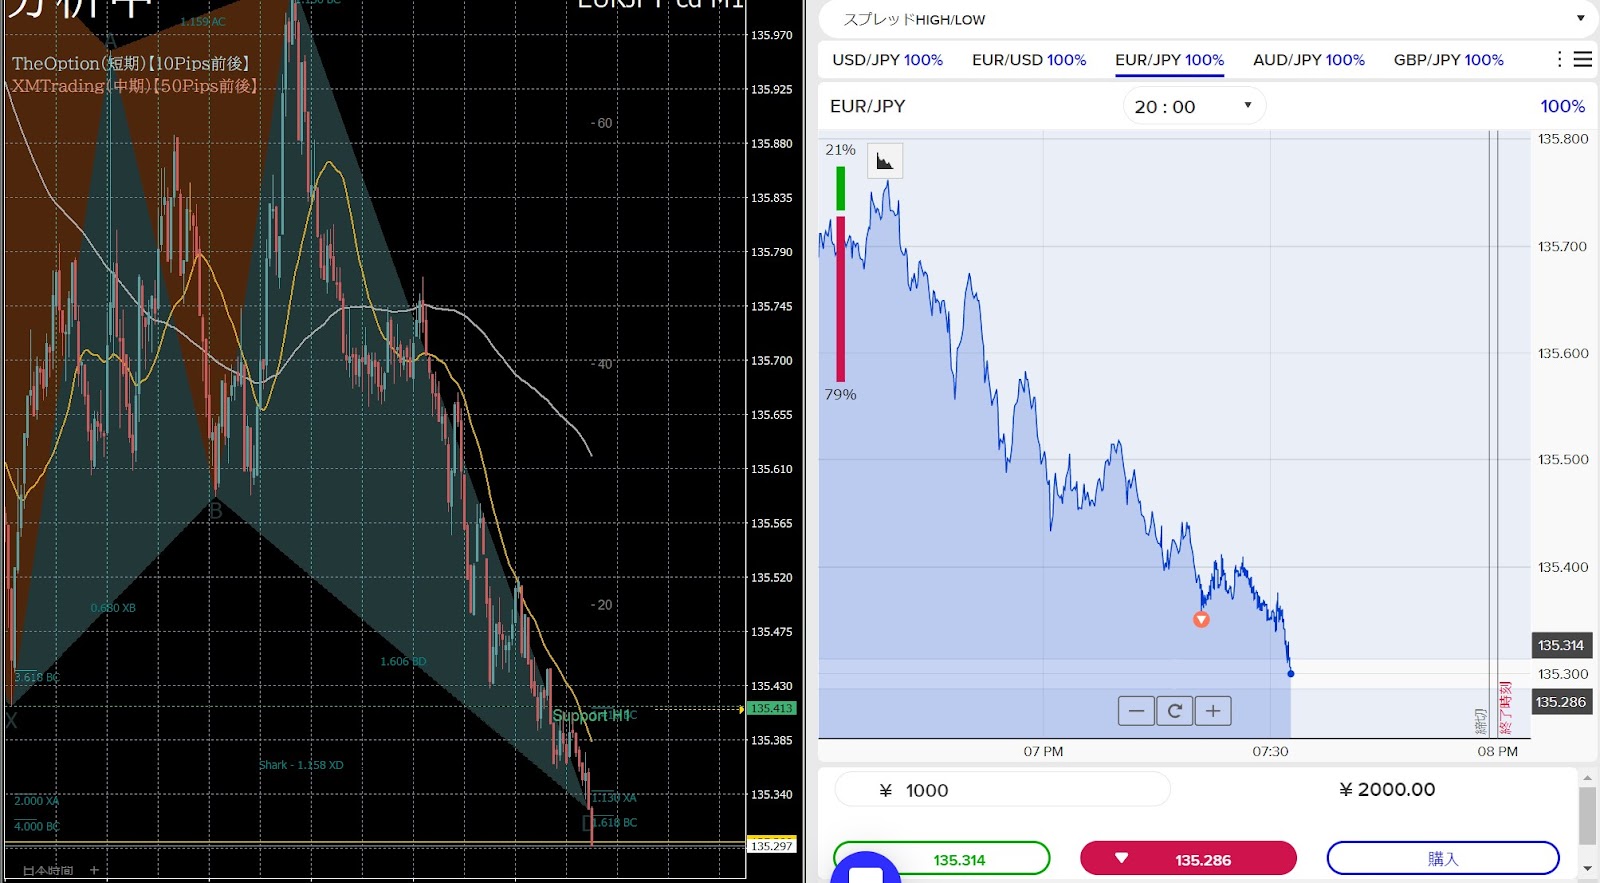Open the three-dot options next to tabs
Screen dimensions: 1600x883
click(1559, 60)
